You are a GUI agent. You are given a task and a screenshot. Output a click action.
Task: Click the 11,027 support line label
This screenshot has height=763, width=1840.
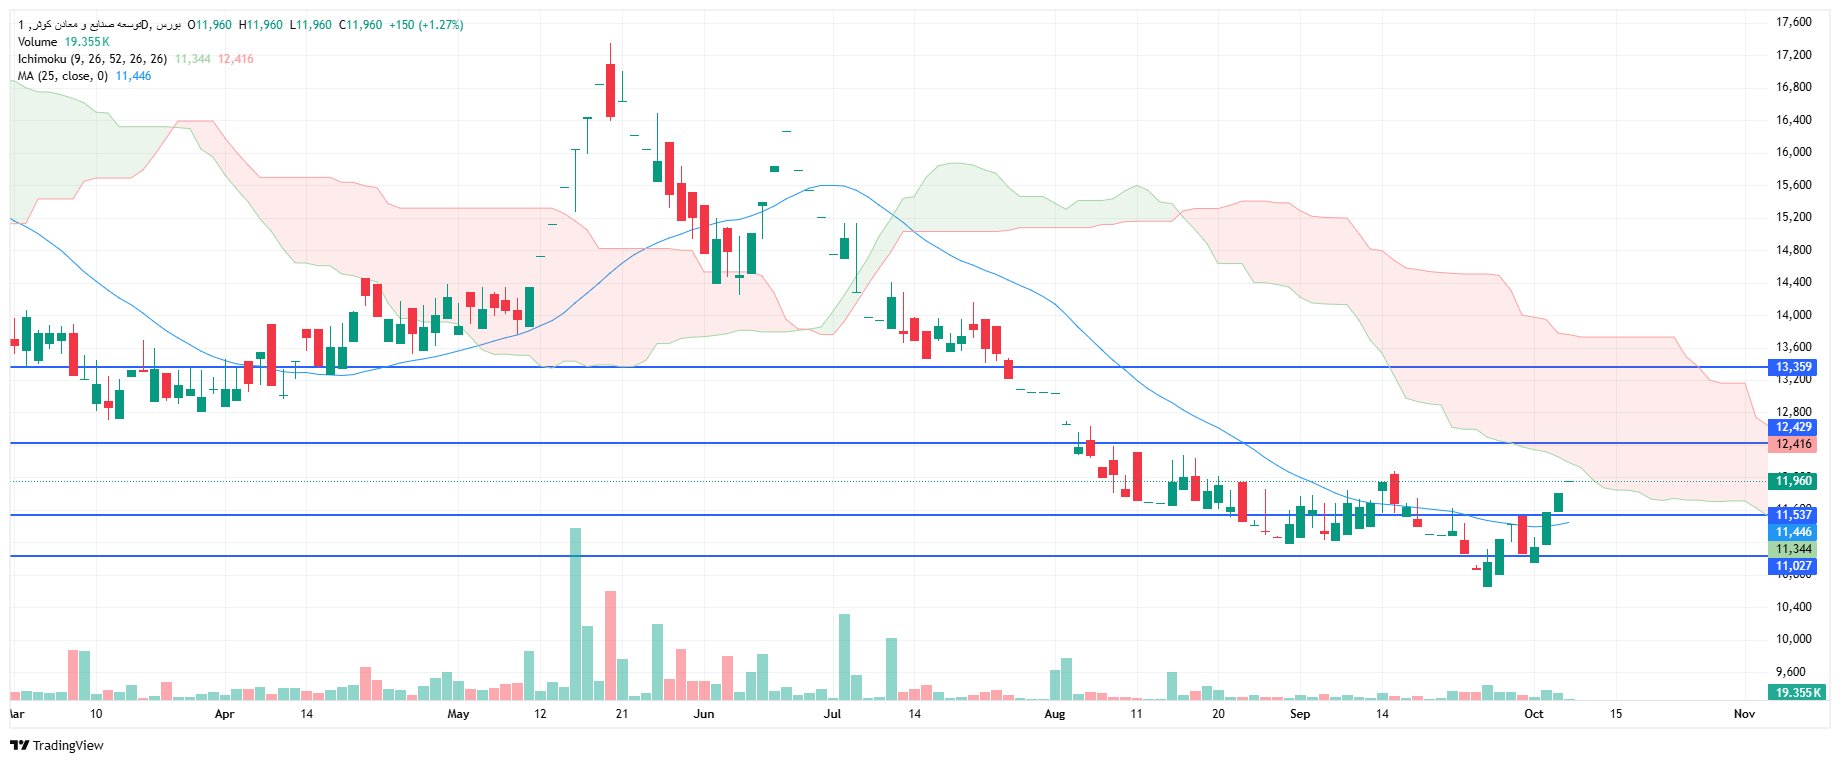[1793, 566]
